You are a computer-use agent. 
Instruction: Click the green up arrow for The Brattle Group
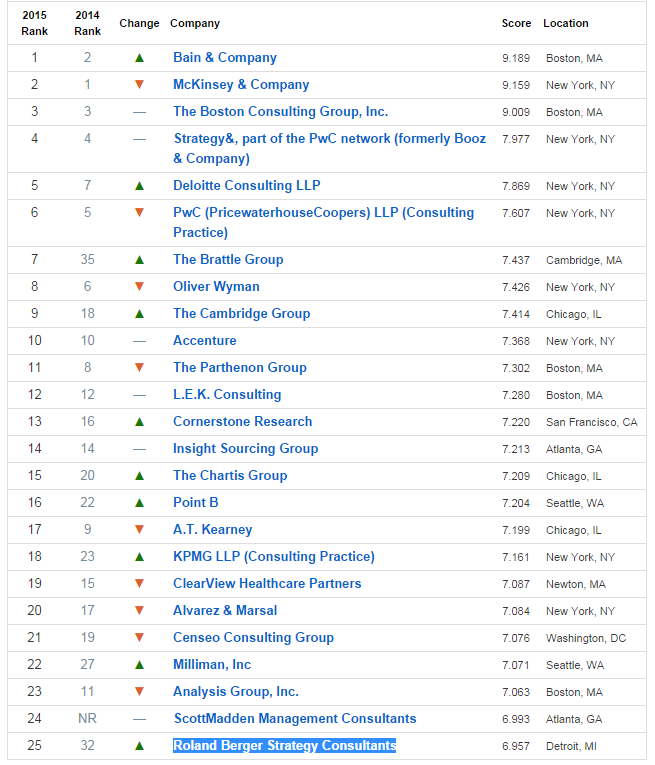[x=139, y=260]
